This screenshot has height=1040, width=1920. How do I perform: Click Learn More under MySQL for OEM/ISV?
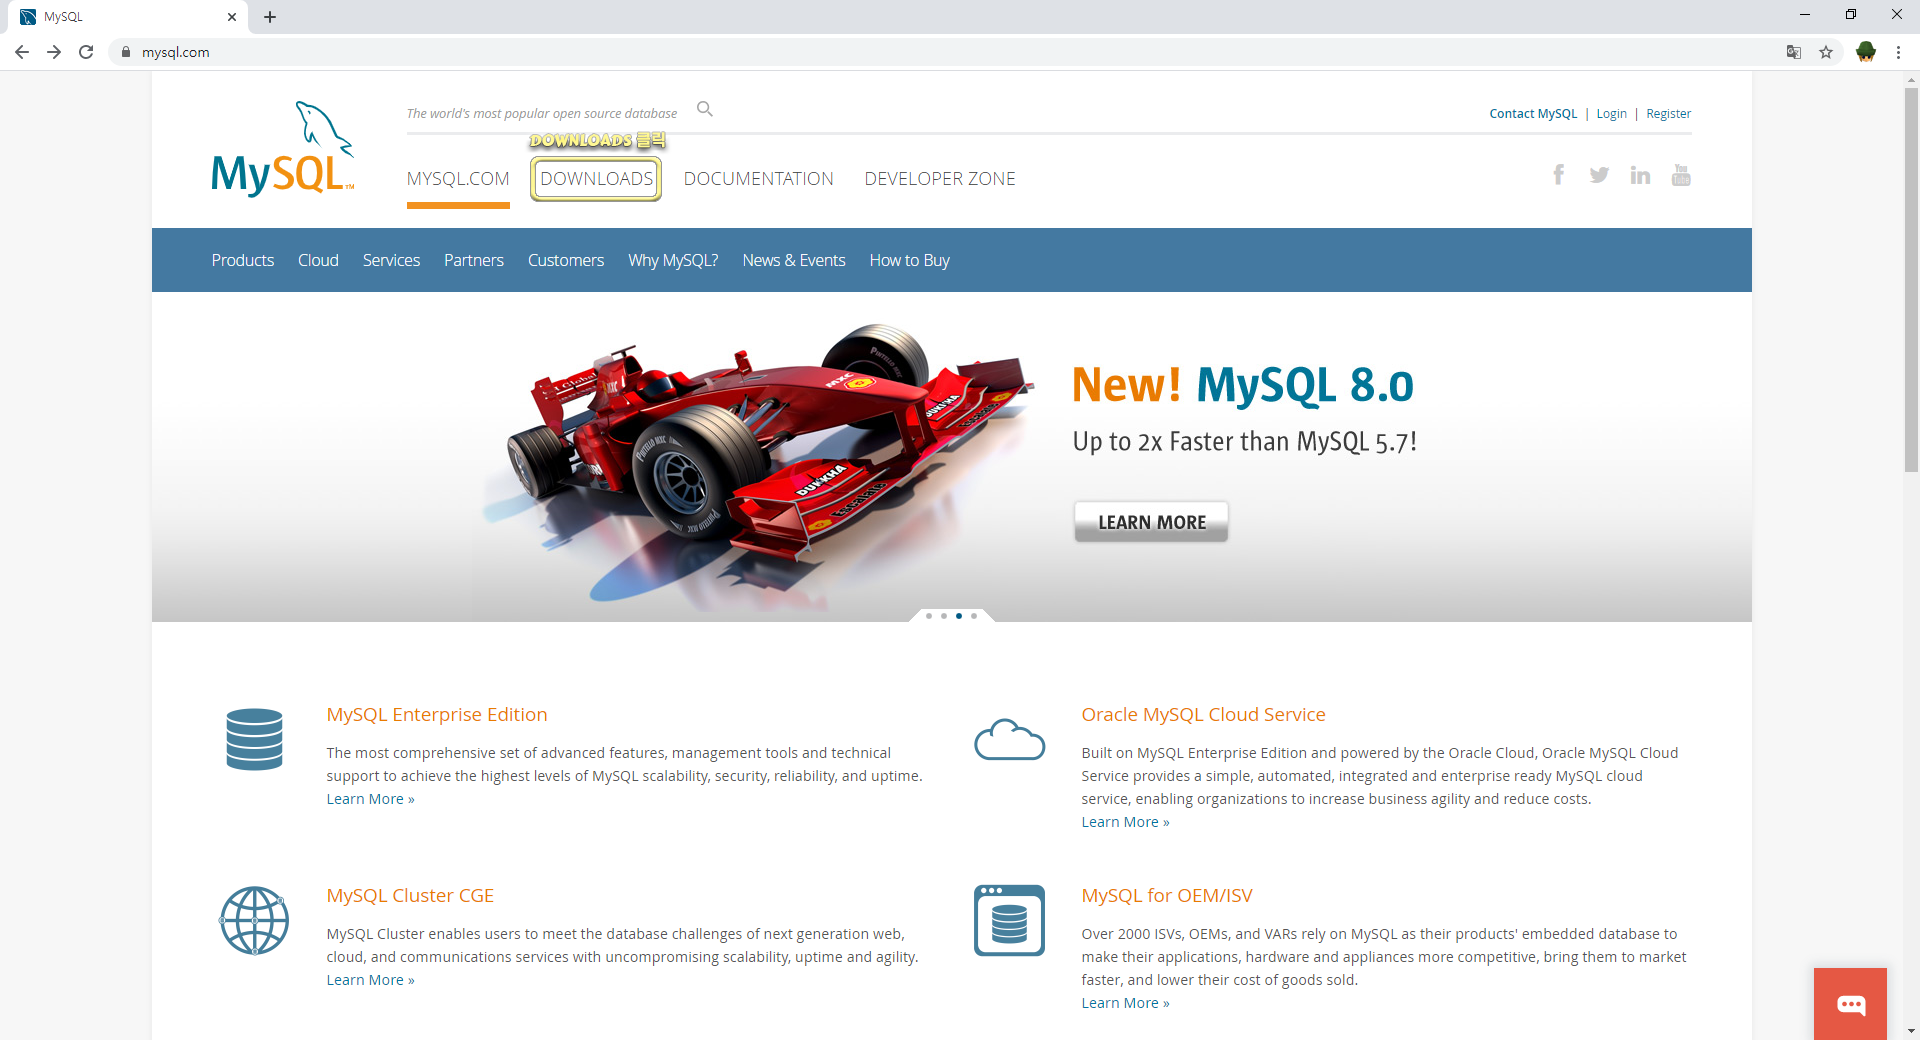point(1125,1003)
